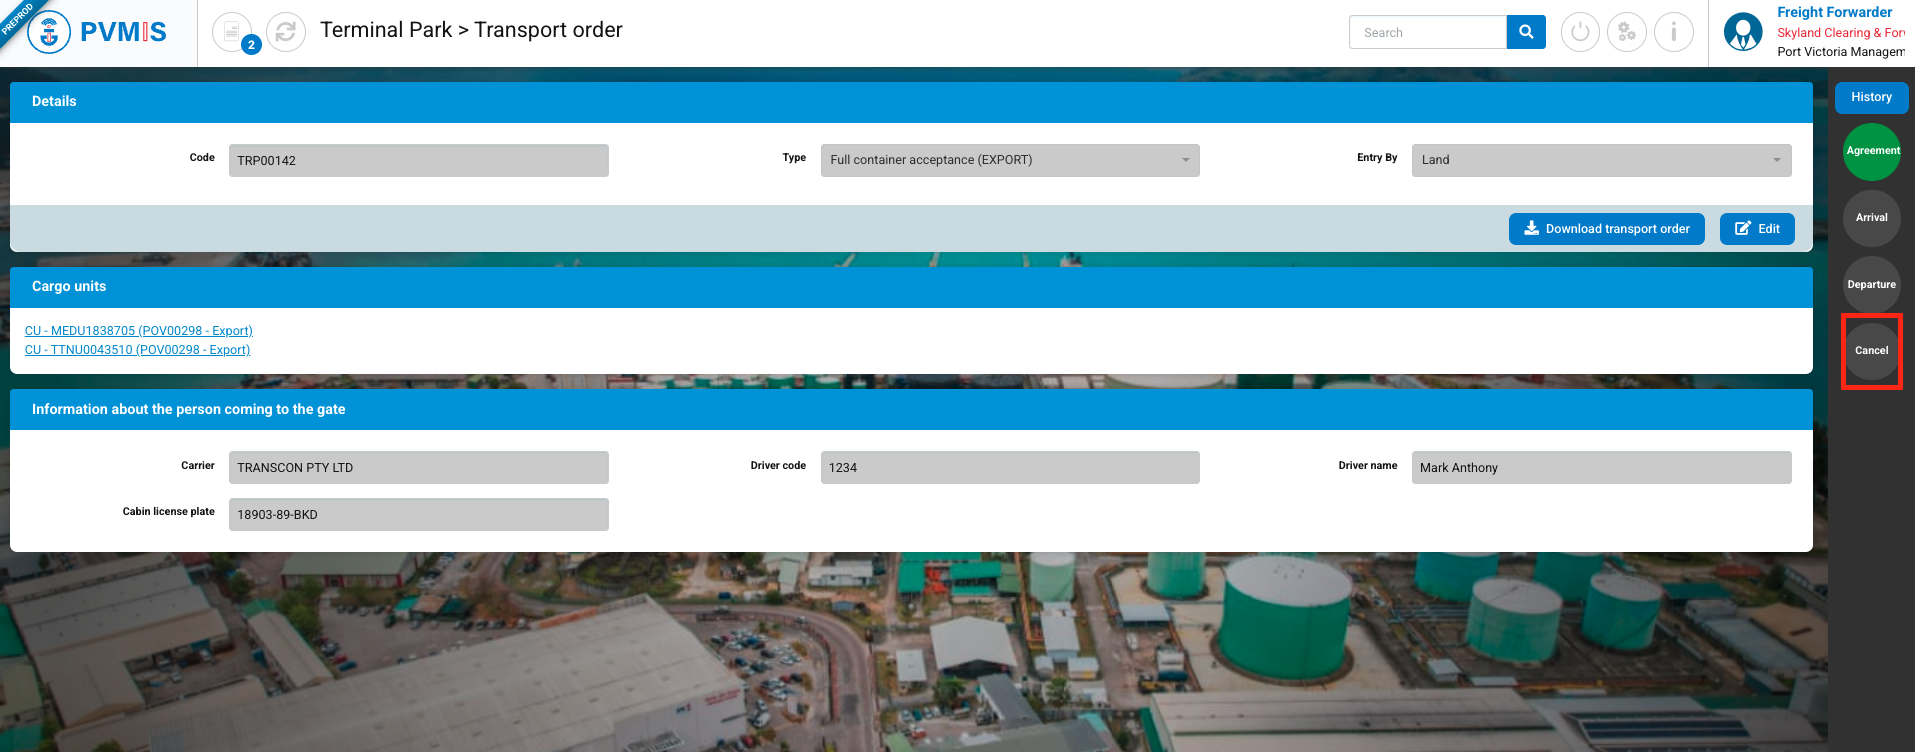Screen dimensions: 1915x752
Task: Click the PVMIS anchor logo
Action: point(49,32)
